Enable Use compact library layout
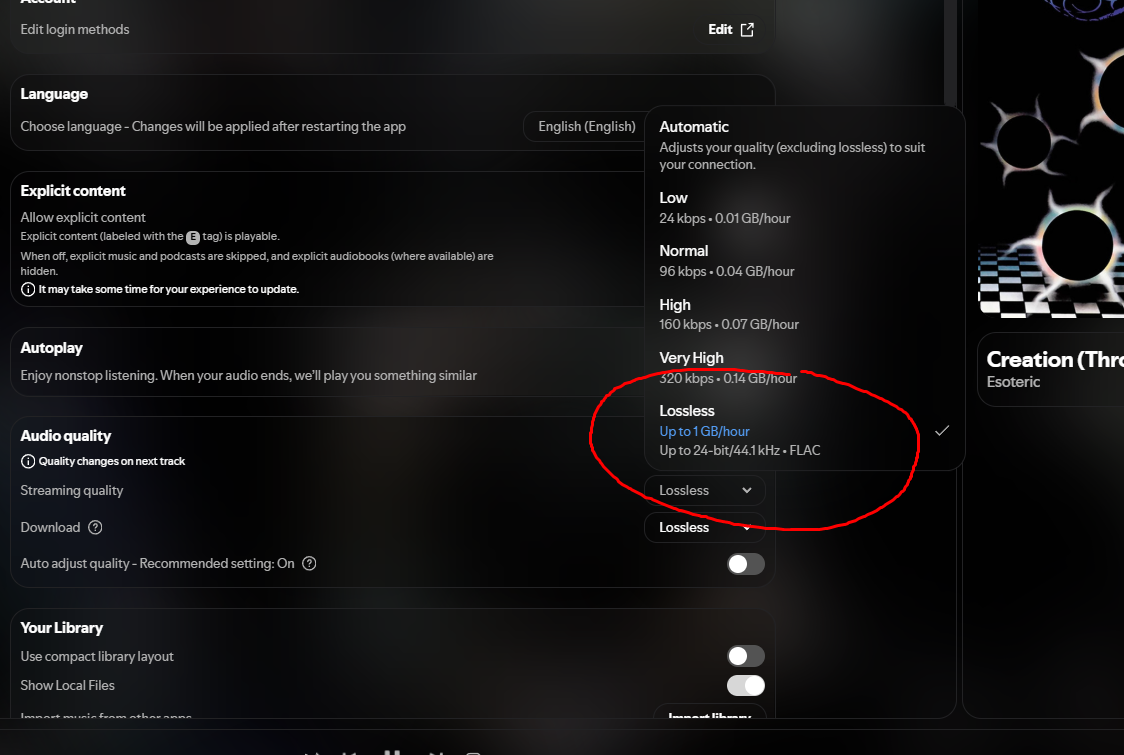The image size is (1124, 755). (x=746, y=656)
